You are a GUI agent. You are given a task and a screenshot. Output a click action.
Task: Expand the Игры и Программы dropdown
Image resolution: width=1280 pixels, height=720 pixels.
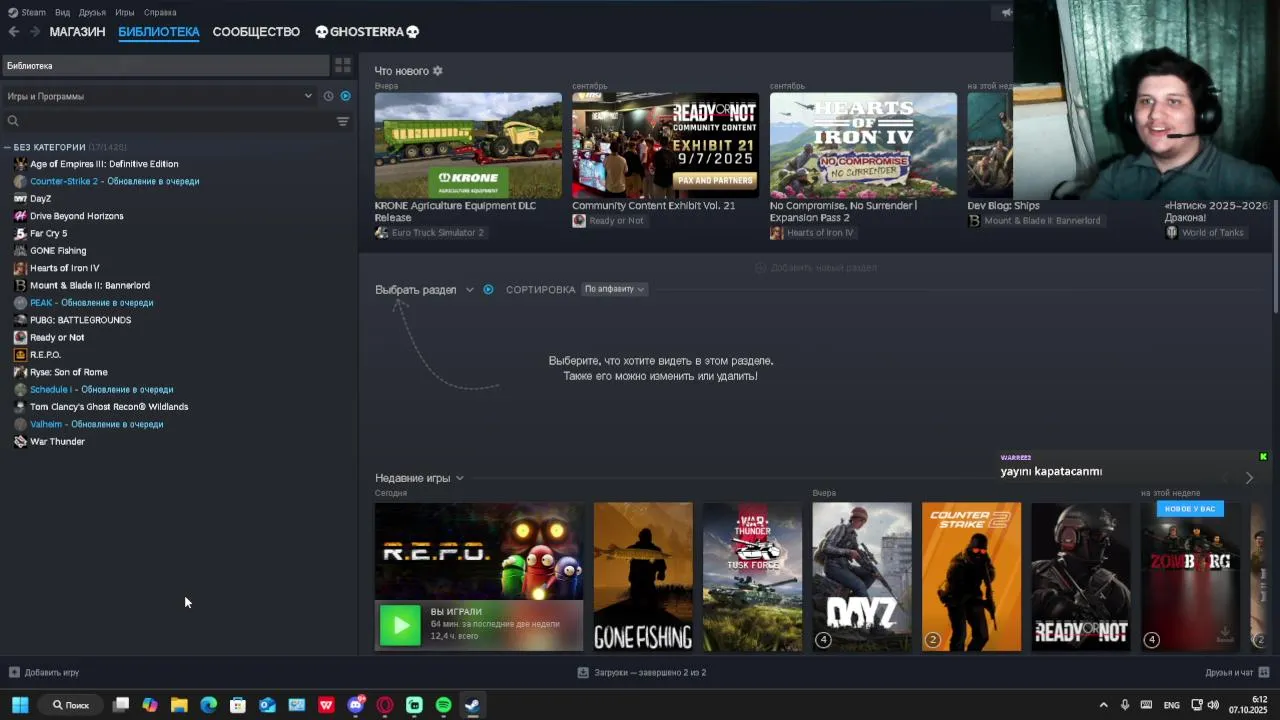[x=160, y=96]
